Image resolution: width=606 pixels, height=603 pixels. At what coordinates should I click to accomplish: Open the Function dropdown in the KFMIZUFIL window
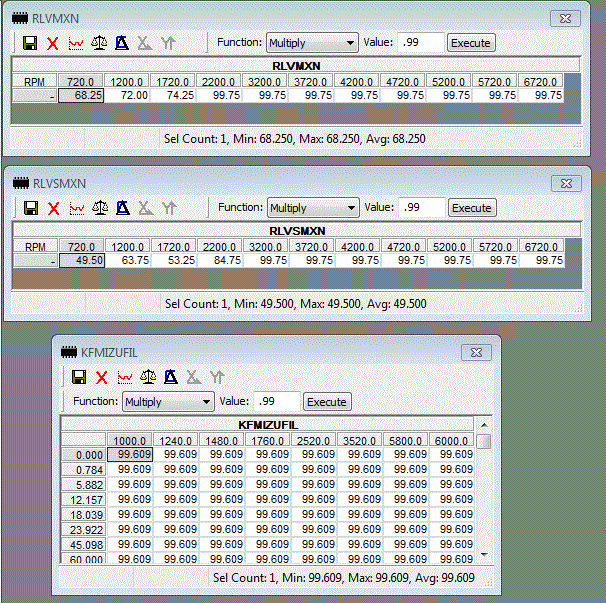(x=168, y=402)
